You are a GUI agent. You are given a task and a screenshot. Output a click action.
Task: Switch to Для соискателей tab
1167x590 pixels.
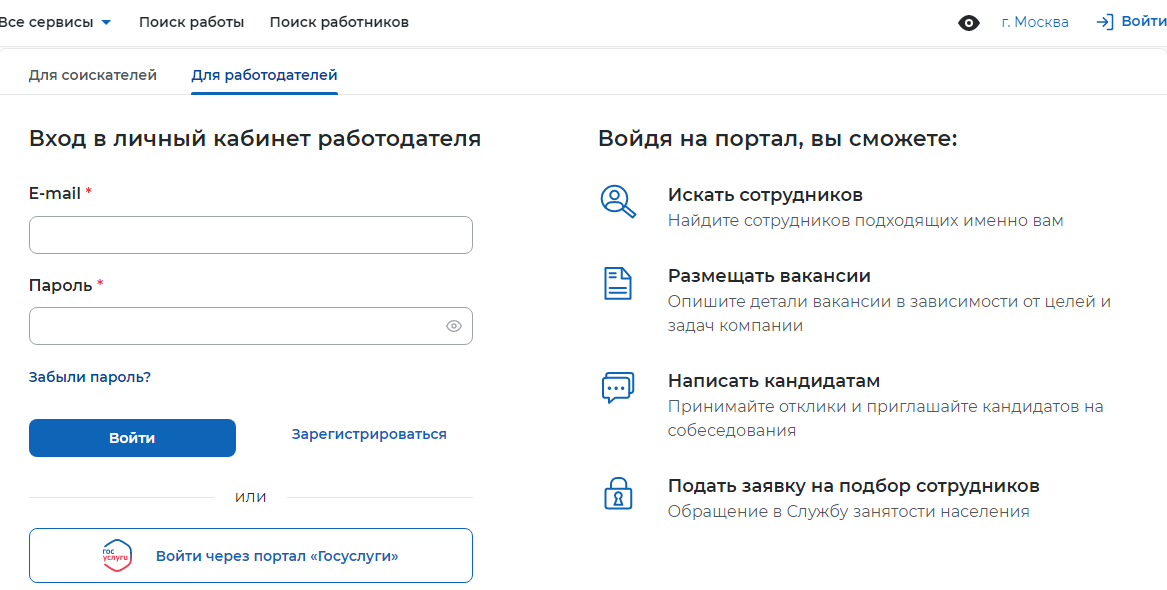coord(93,75)
